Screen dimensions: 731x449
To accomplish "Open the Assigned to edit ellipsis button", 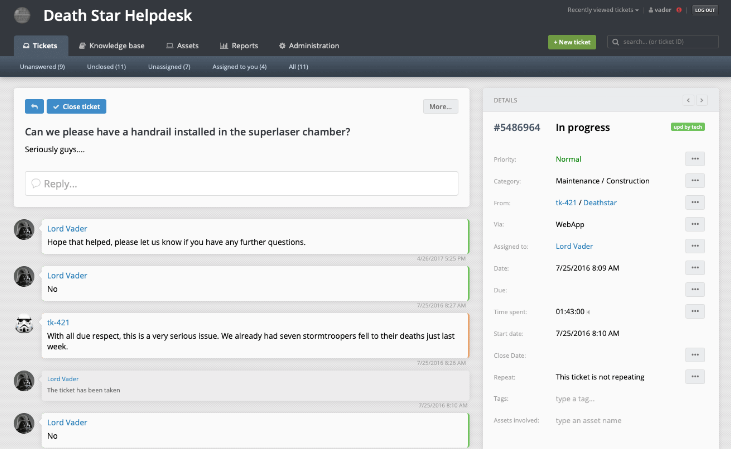I will tap(695, 246).
